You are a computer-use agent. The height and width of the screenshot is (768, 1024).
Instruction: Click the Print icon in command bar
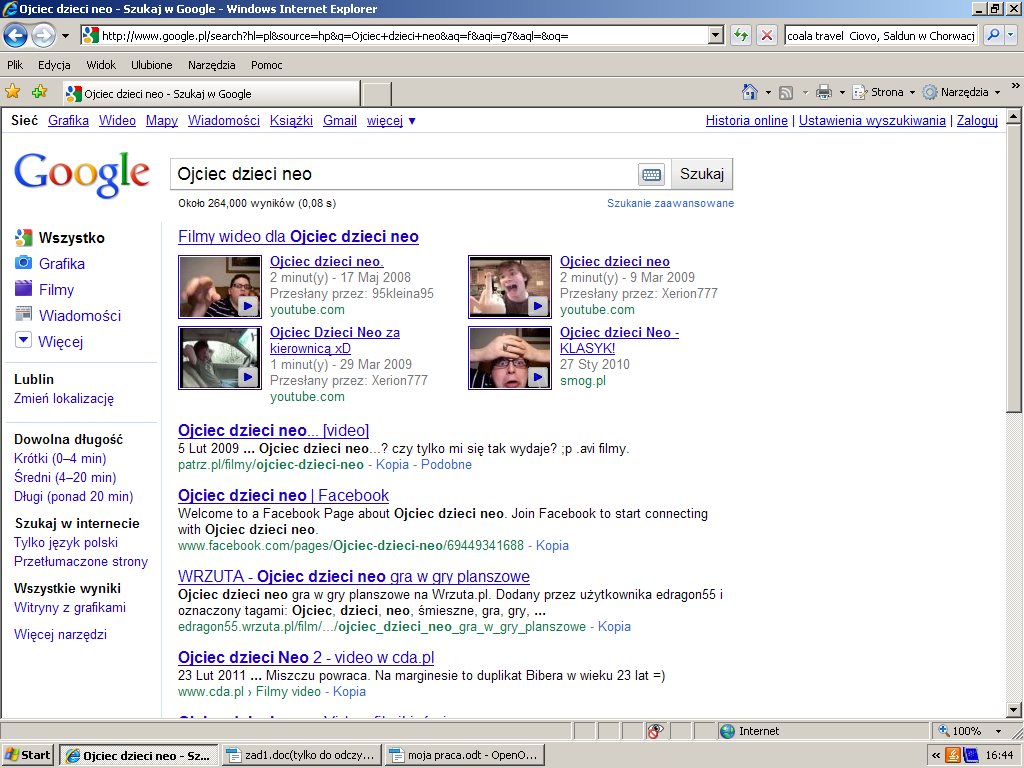coord(823,92)
